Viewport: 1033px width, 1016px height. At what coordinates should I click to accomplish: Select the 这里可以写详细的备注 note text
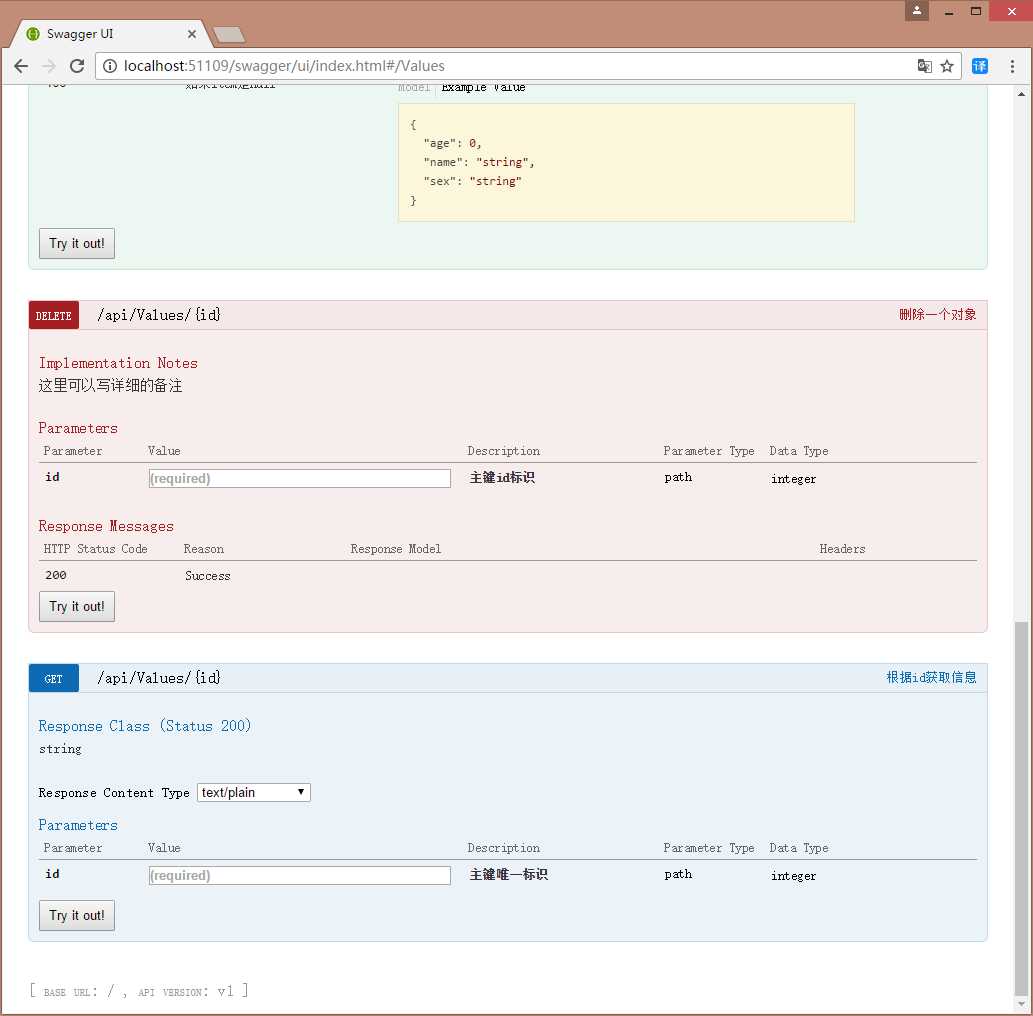pos(110,385)
